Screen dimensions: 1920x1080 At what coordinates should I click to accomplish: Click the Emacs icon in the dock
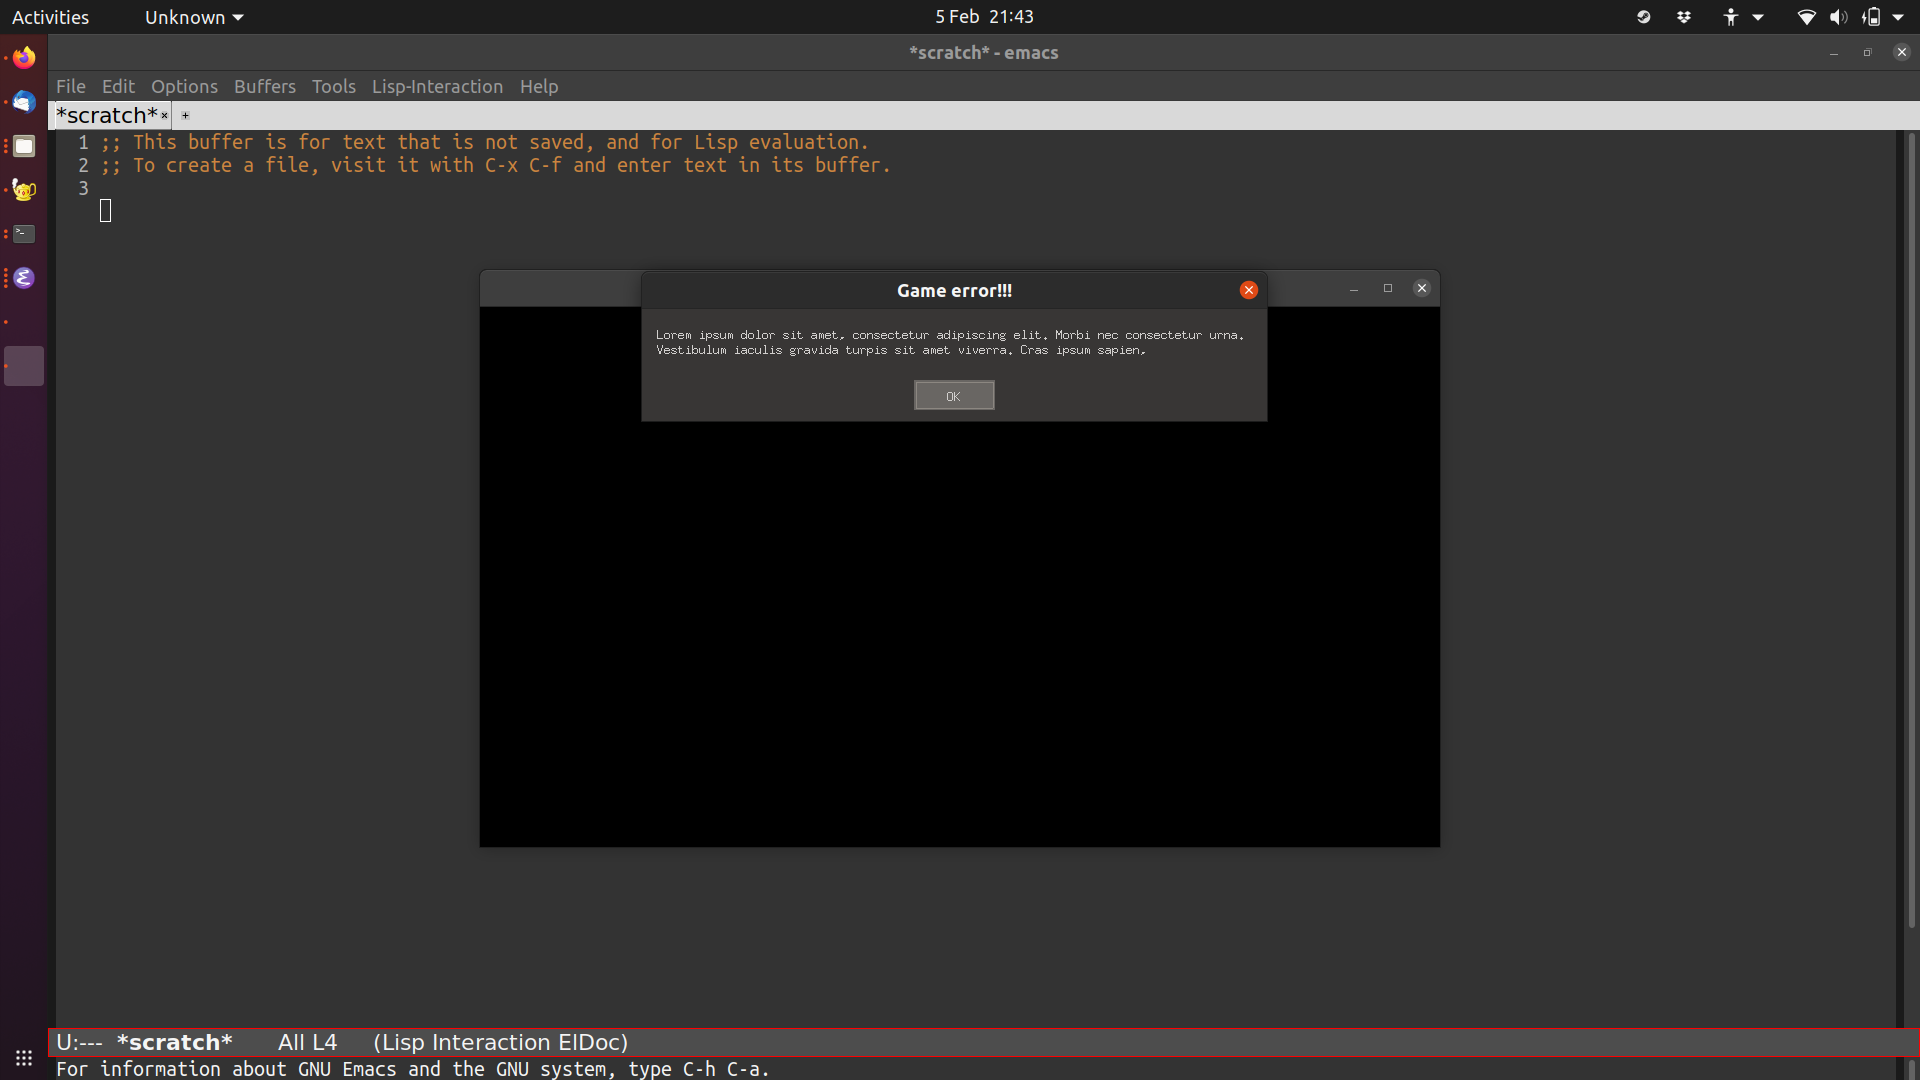coord(23,277)
